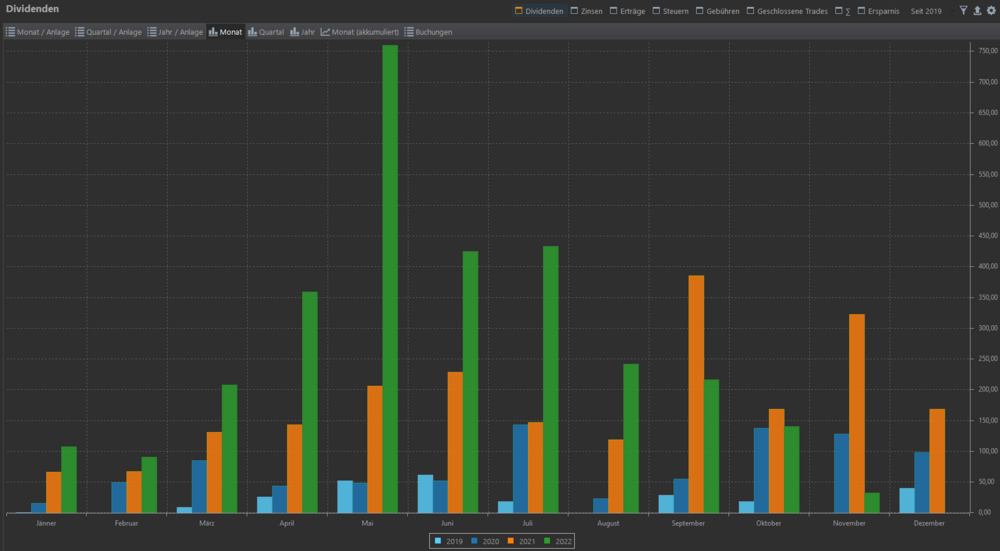Screen dimensions: 1000x551
Task: Toggle the Gebühren checkbox
Action: [x=697, y=11]
